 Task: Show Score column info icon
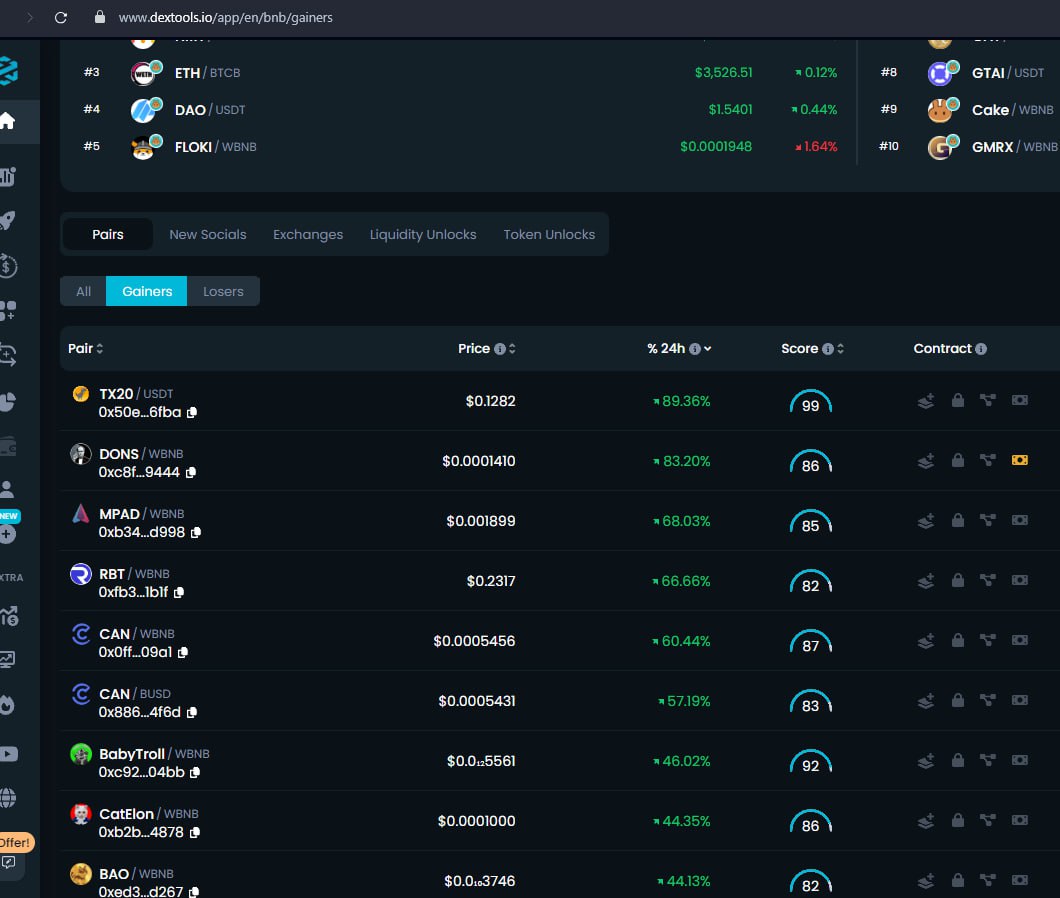pyautogui.click(x=827, y=349)
